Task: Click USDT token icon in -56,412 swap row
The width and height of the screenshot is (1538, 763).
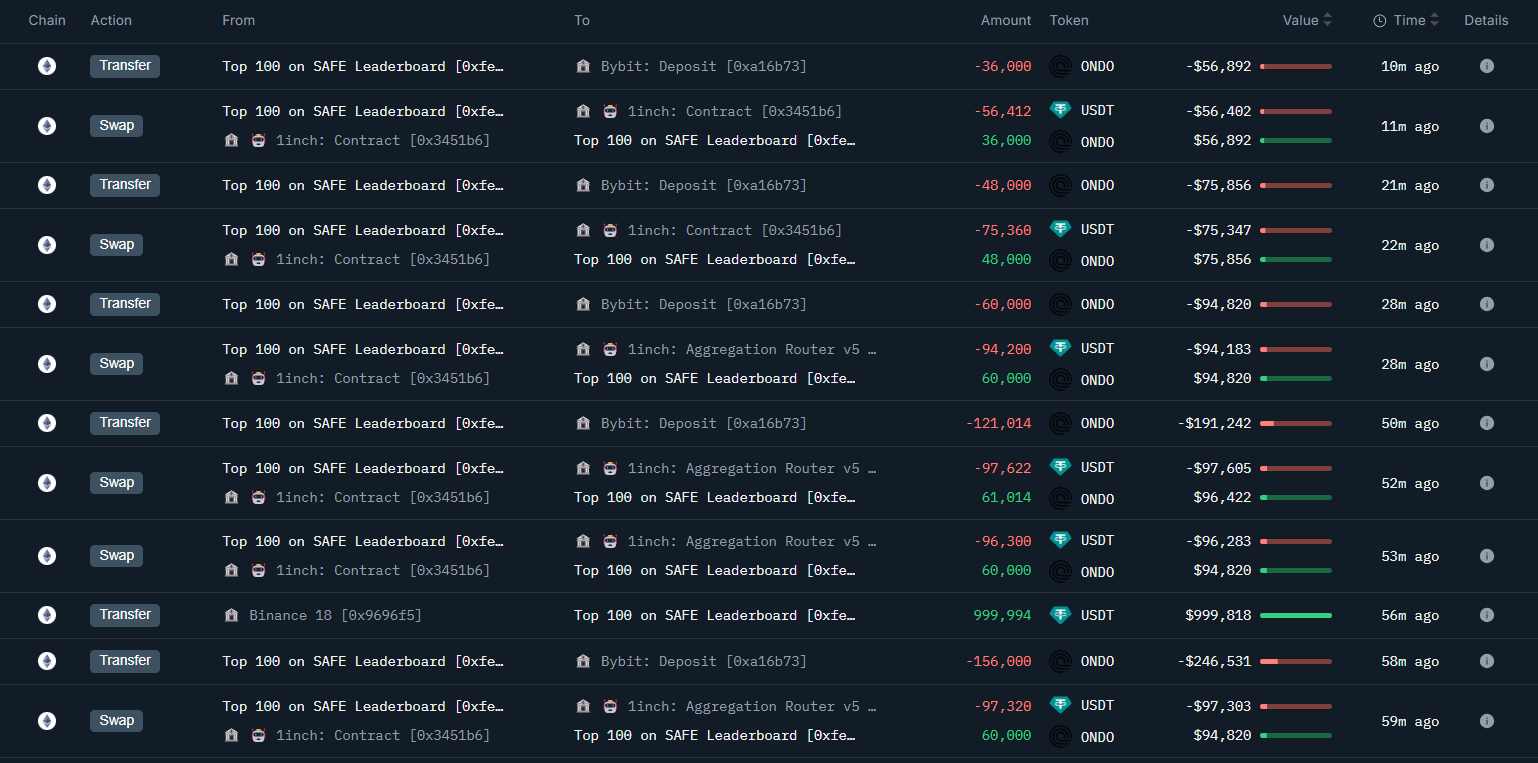Action: click(x=1060, y=111)
